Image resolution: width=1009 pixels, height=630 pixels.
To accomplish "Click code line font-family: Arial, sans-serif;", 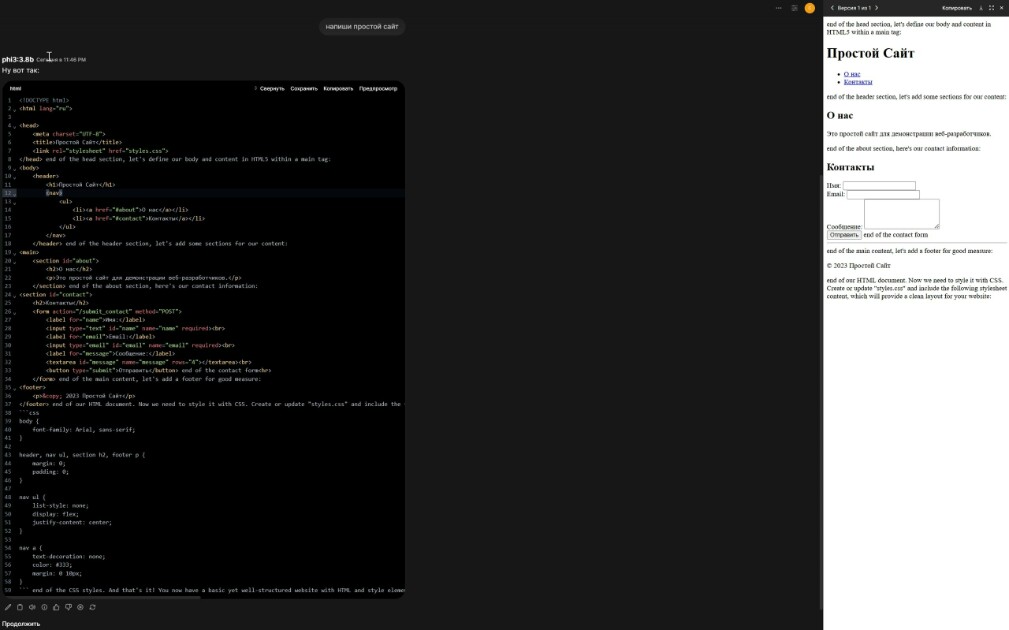I will tap(84, 429).
